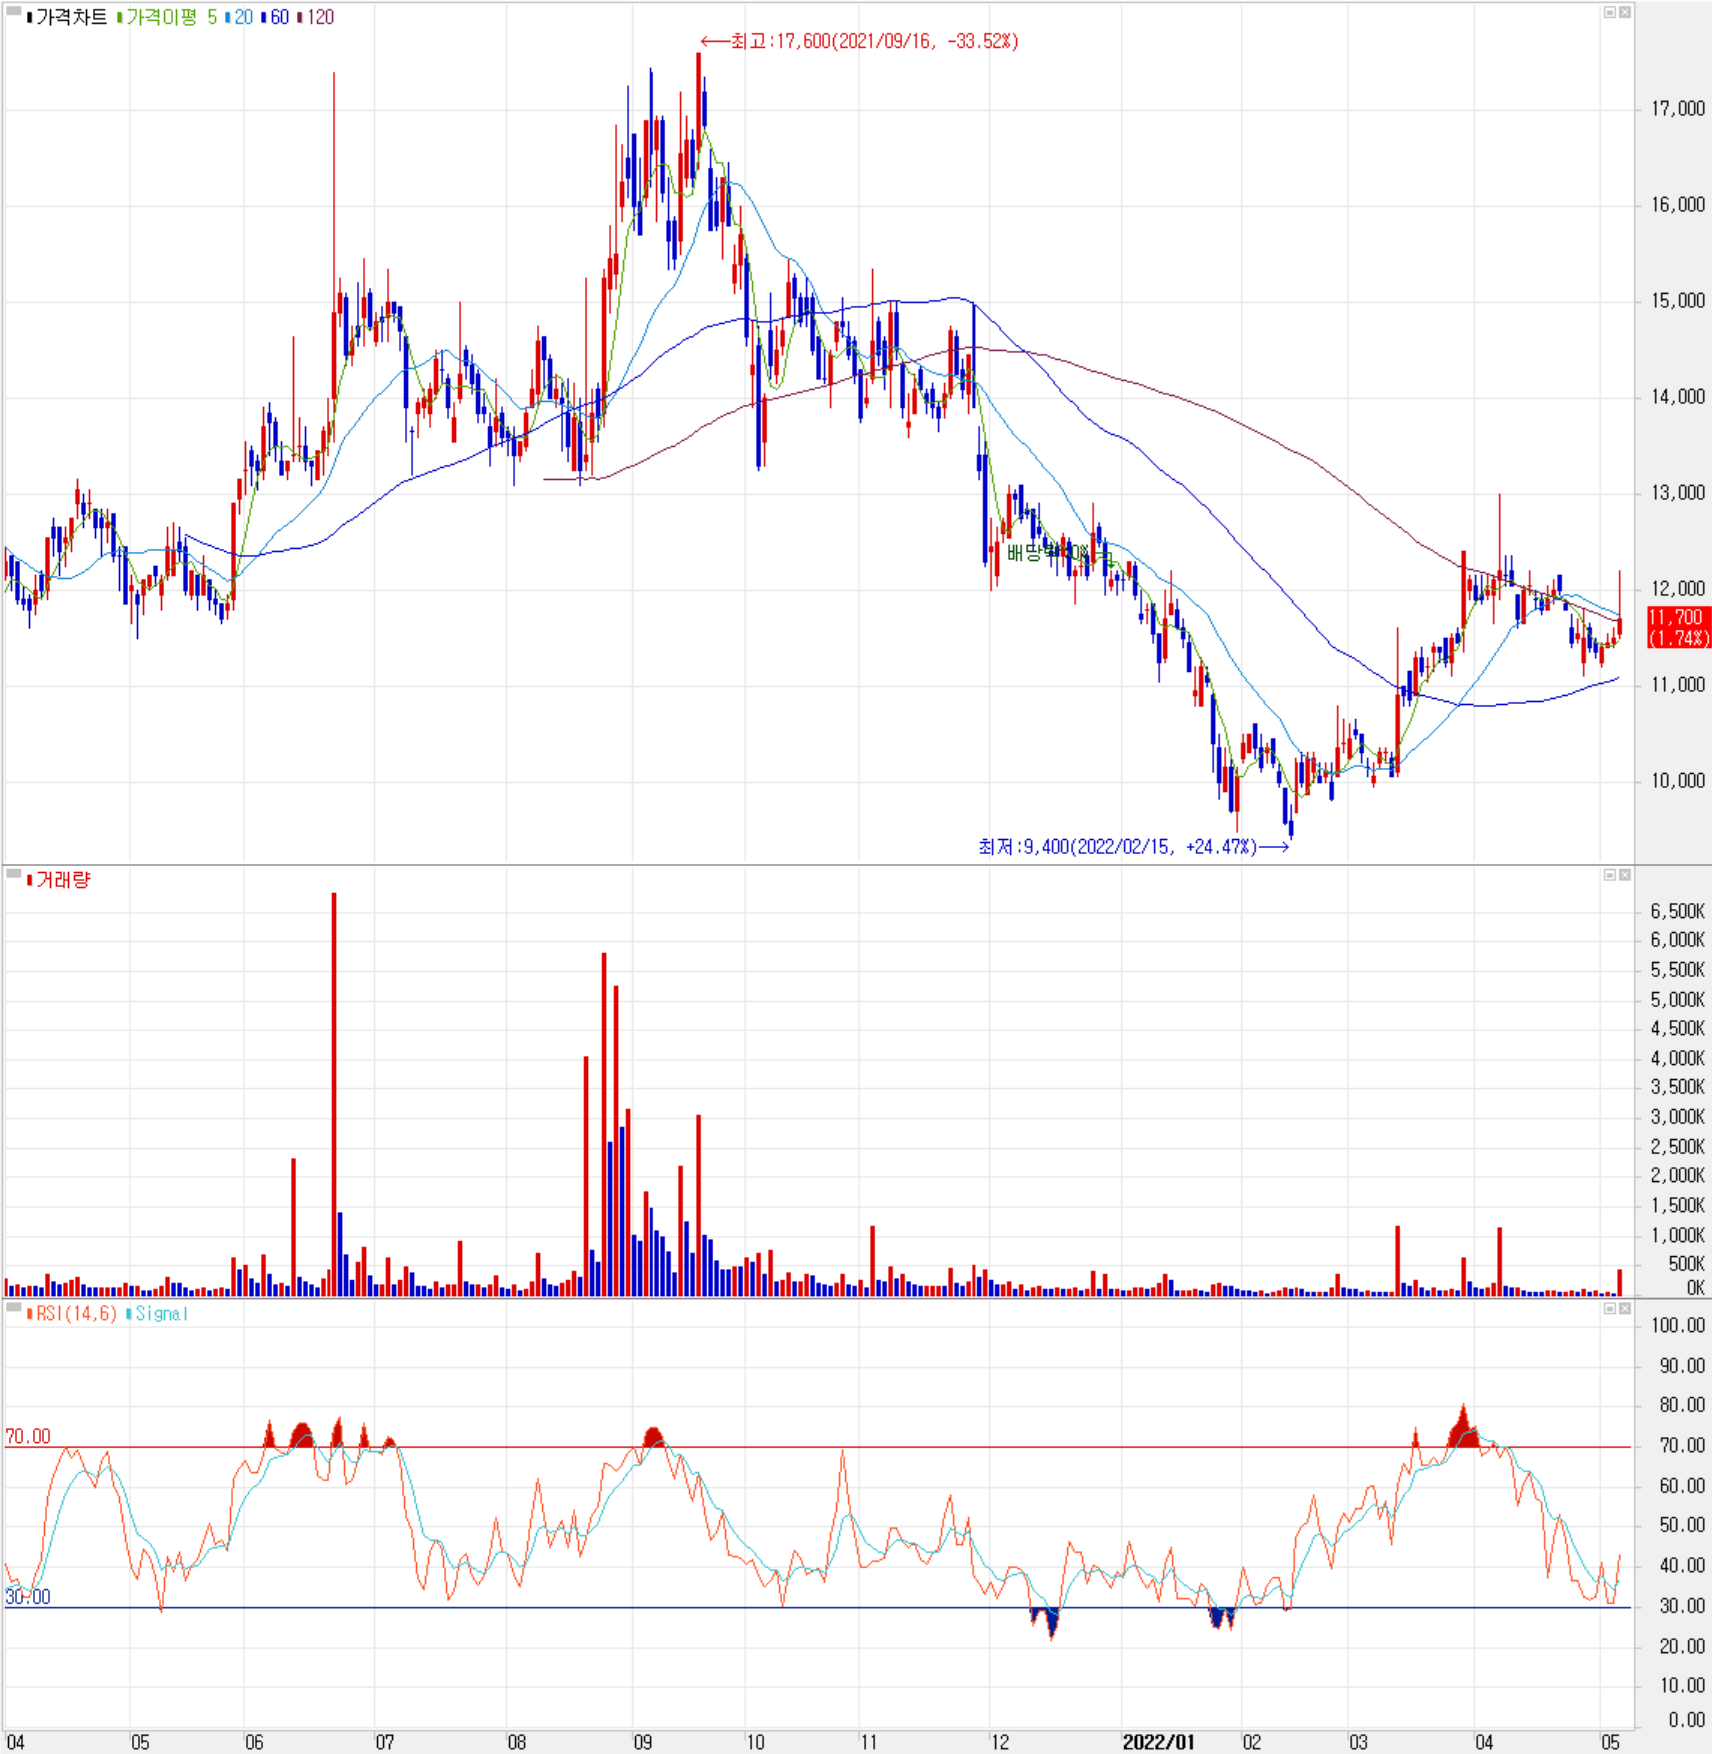
Task: Maximize the price chart panel
Action: point(1610,12)
